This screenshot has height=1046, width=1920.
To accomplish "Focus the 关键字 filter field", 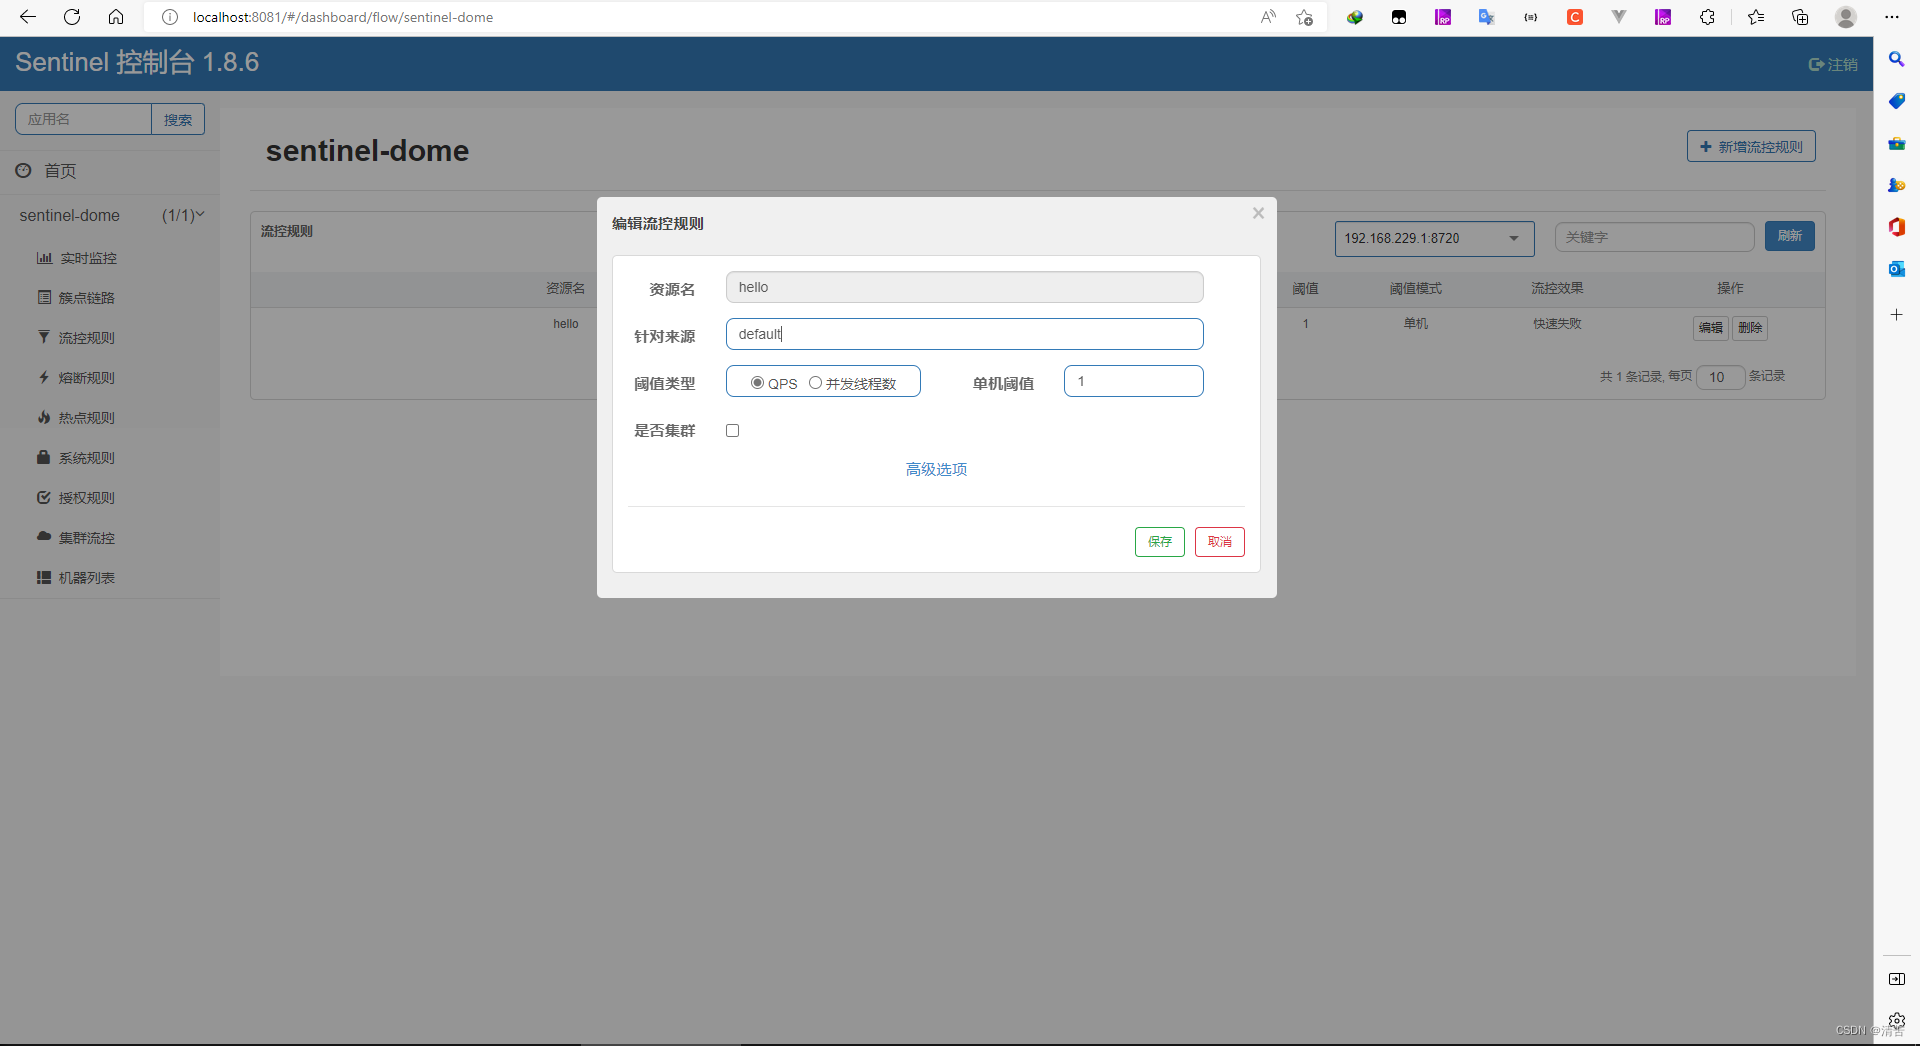I will (1654, 237).
